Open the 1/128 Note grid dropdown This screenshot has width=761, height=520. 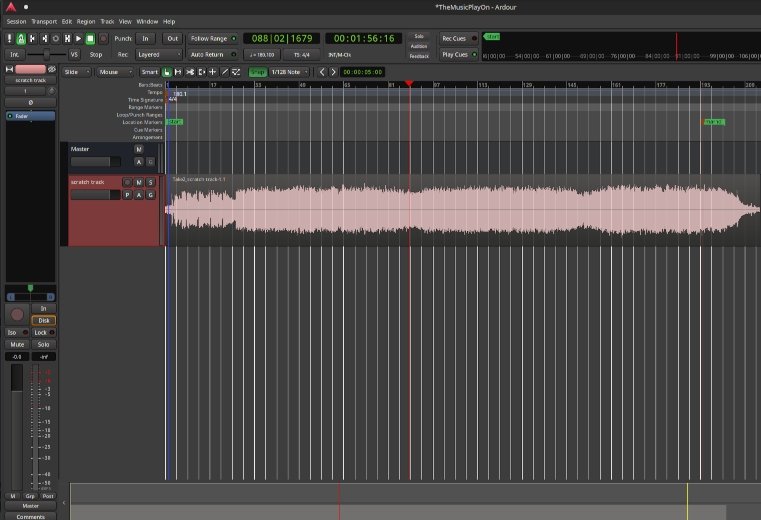(x=290, y=72)
